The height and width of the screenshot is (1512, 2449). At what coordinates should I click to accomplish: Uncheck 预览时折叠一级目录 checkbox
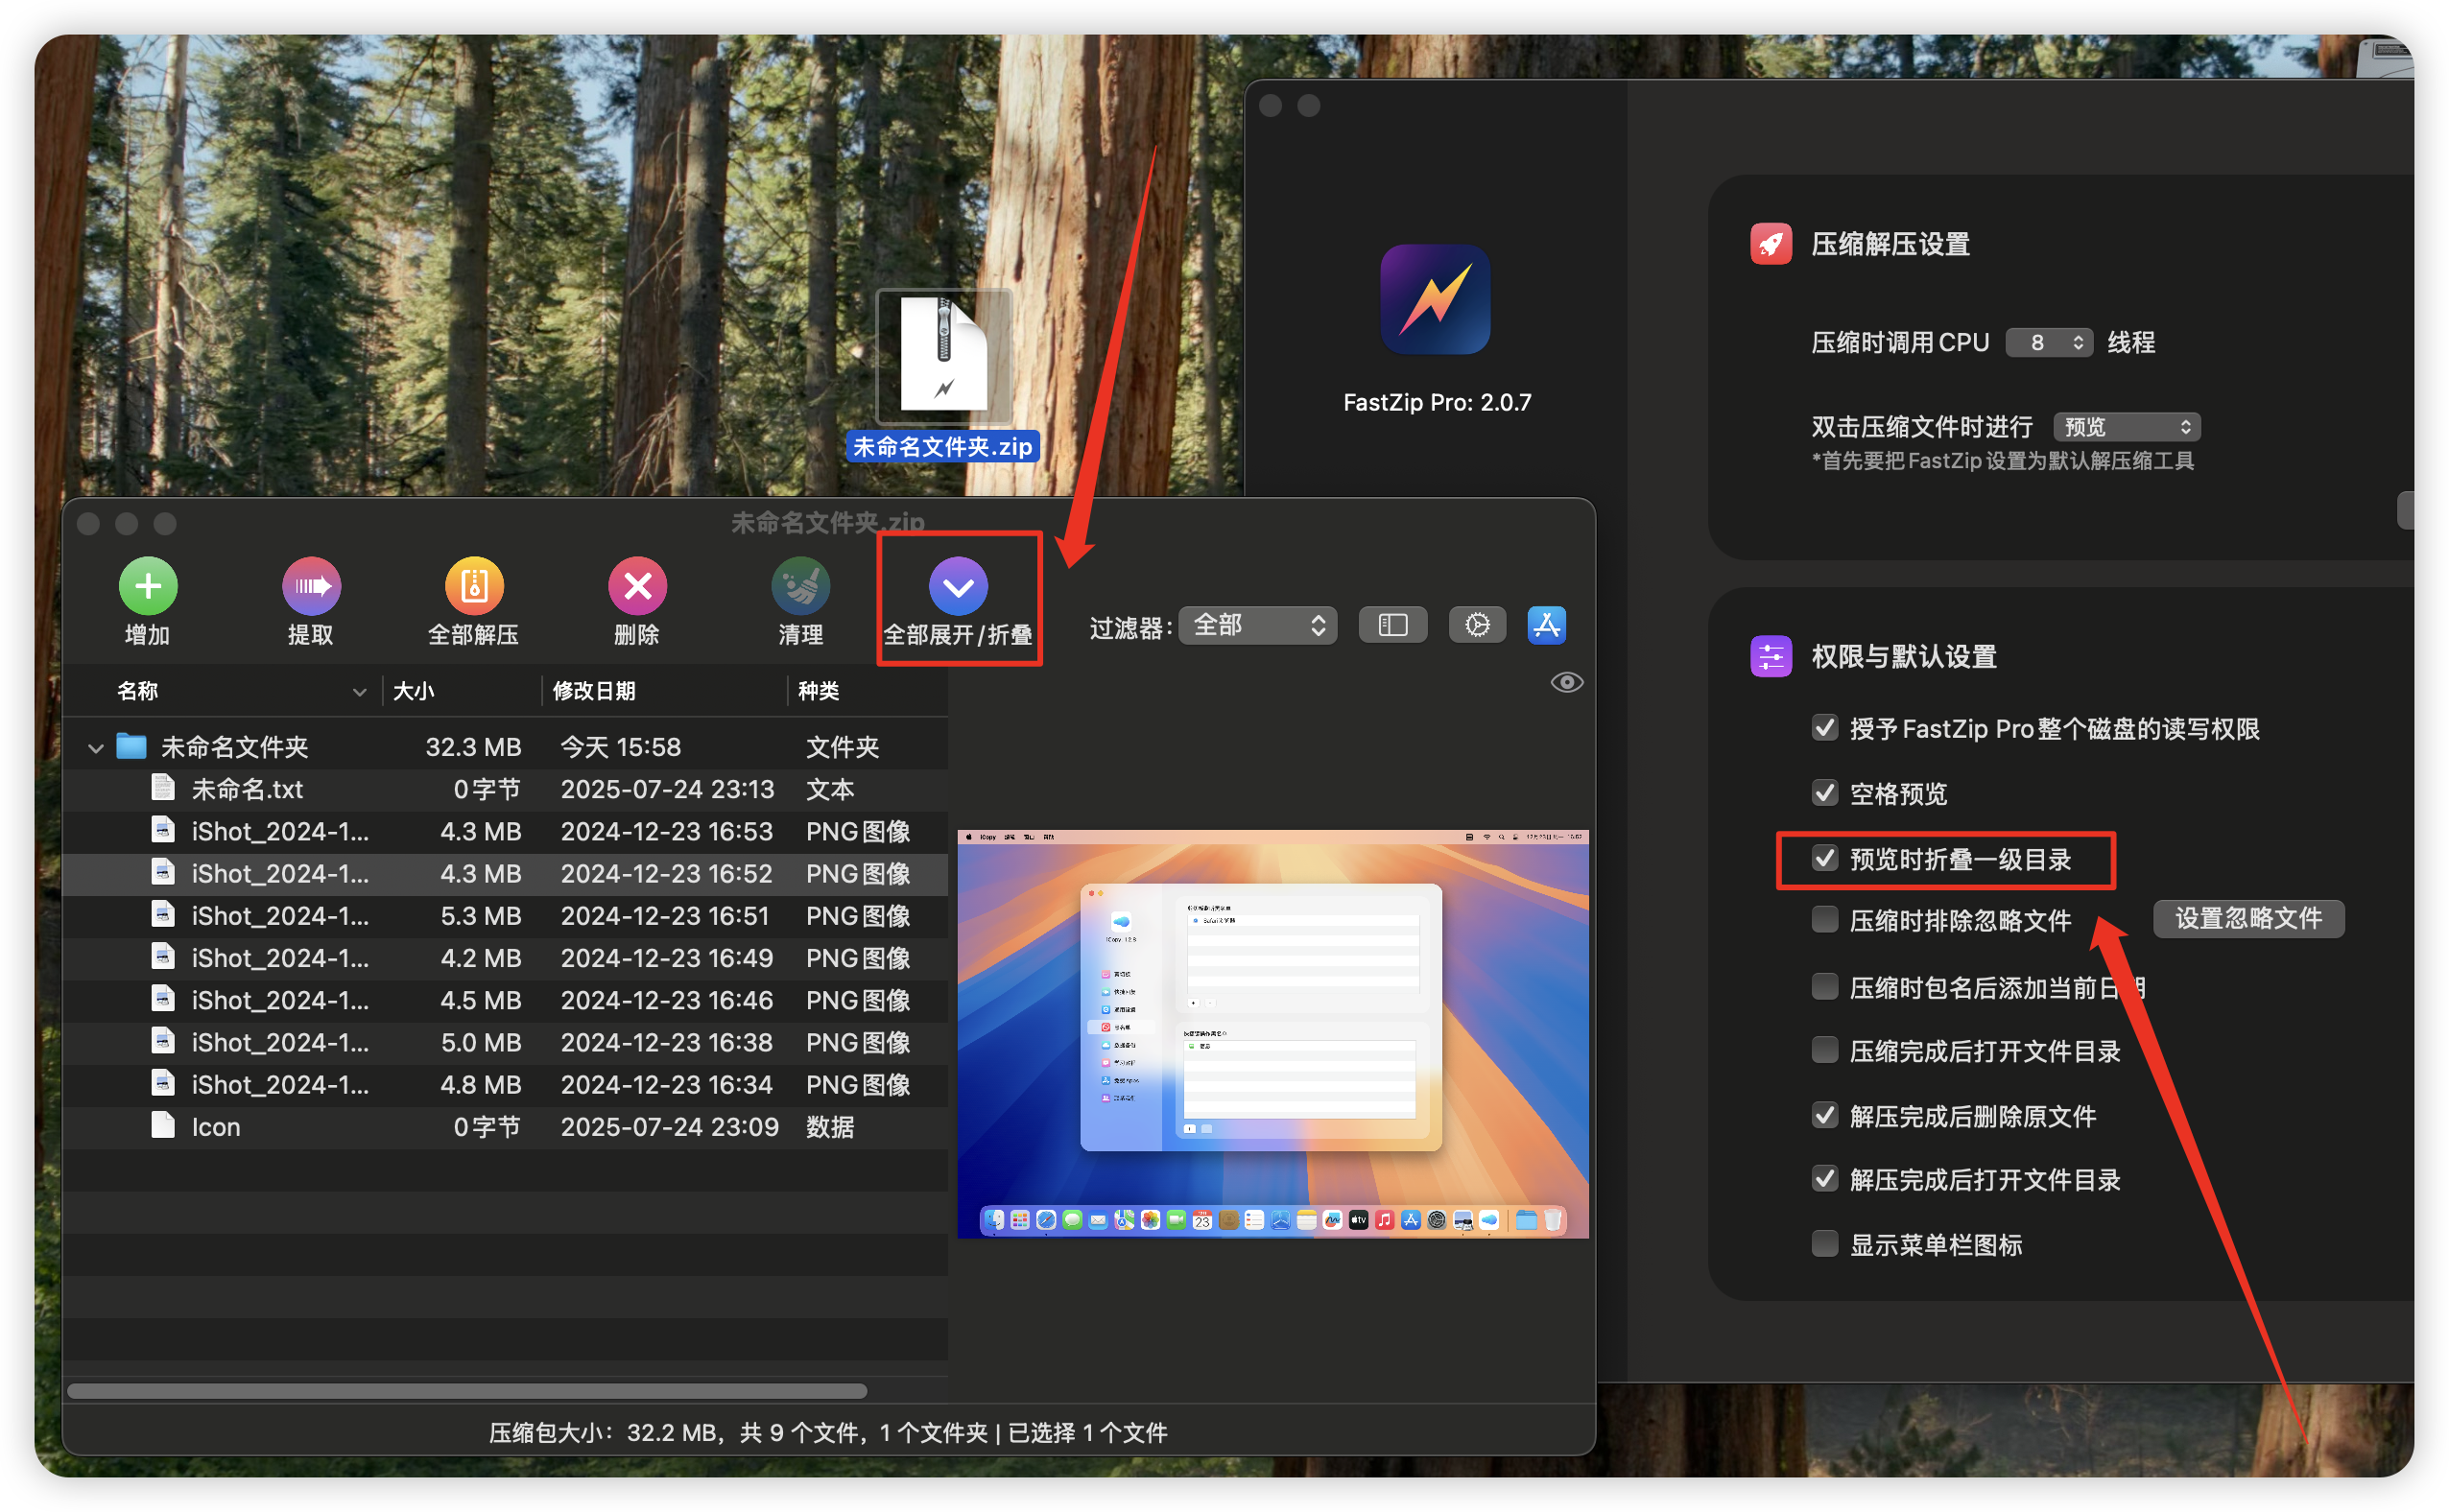1825,858
